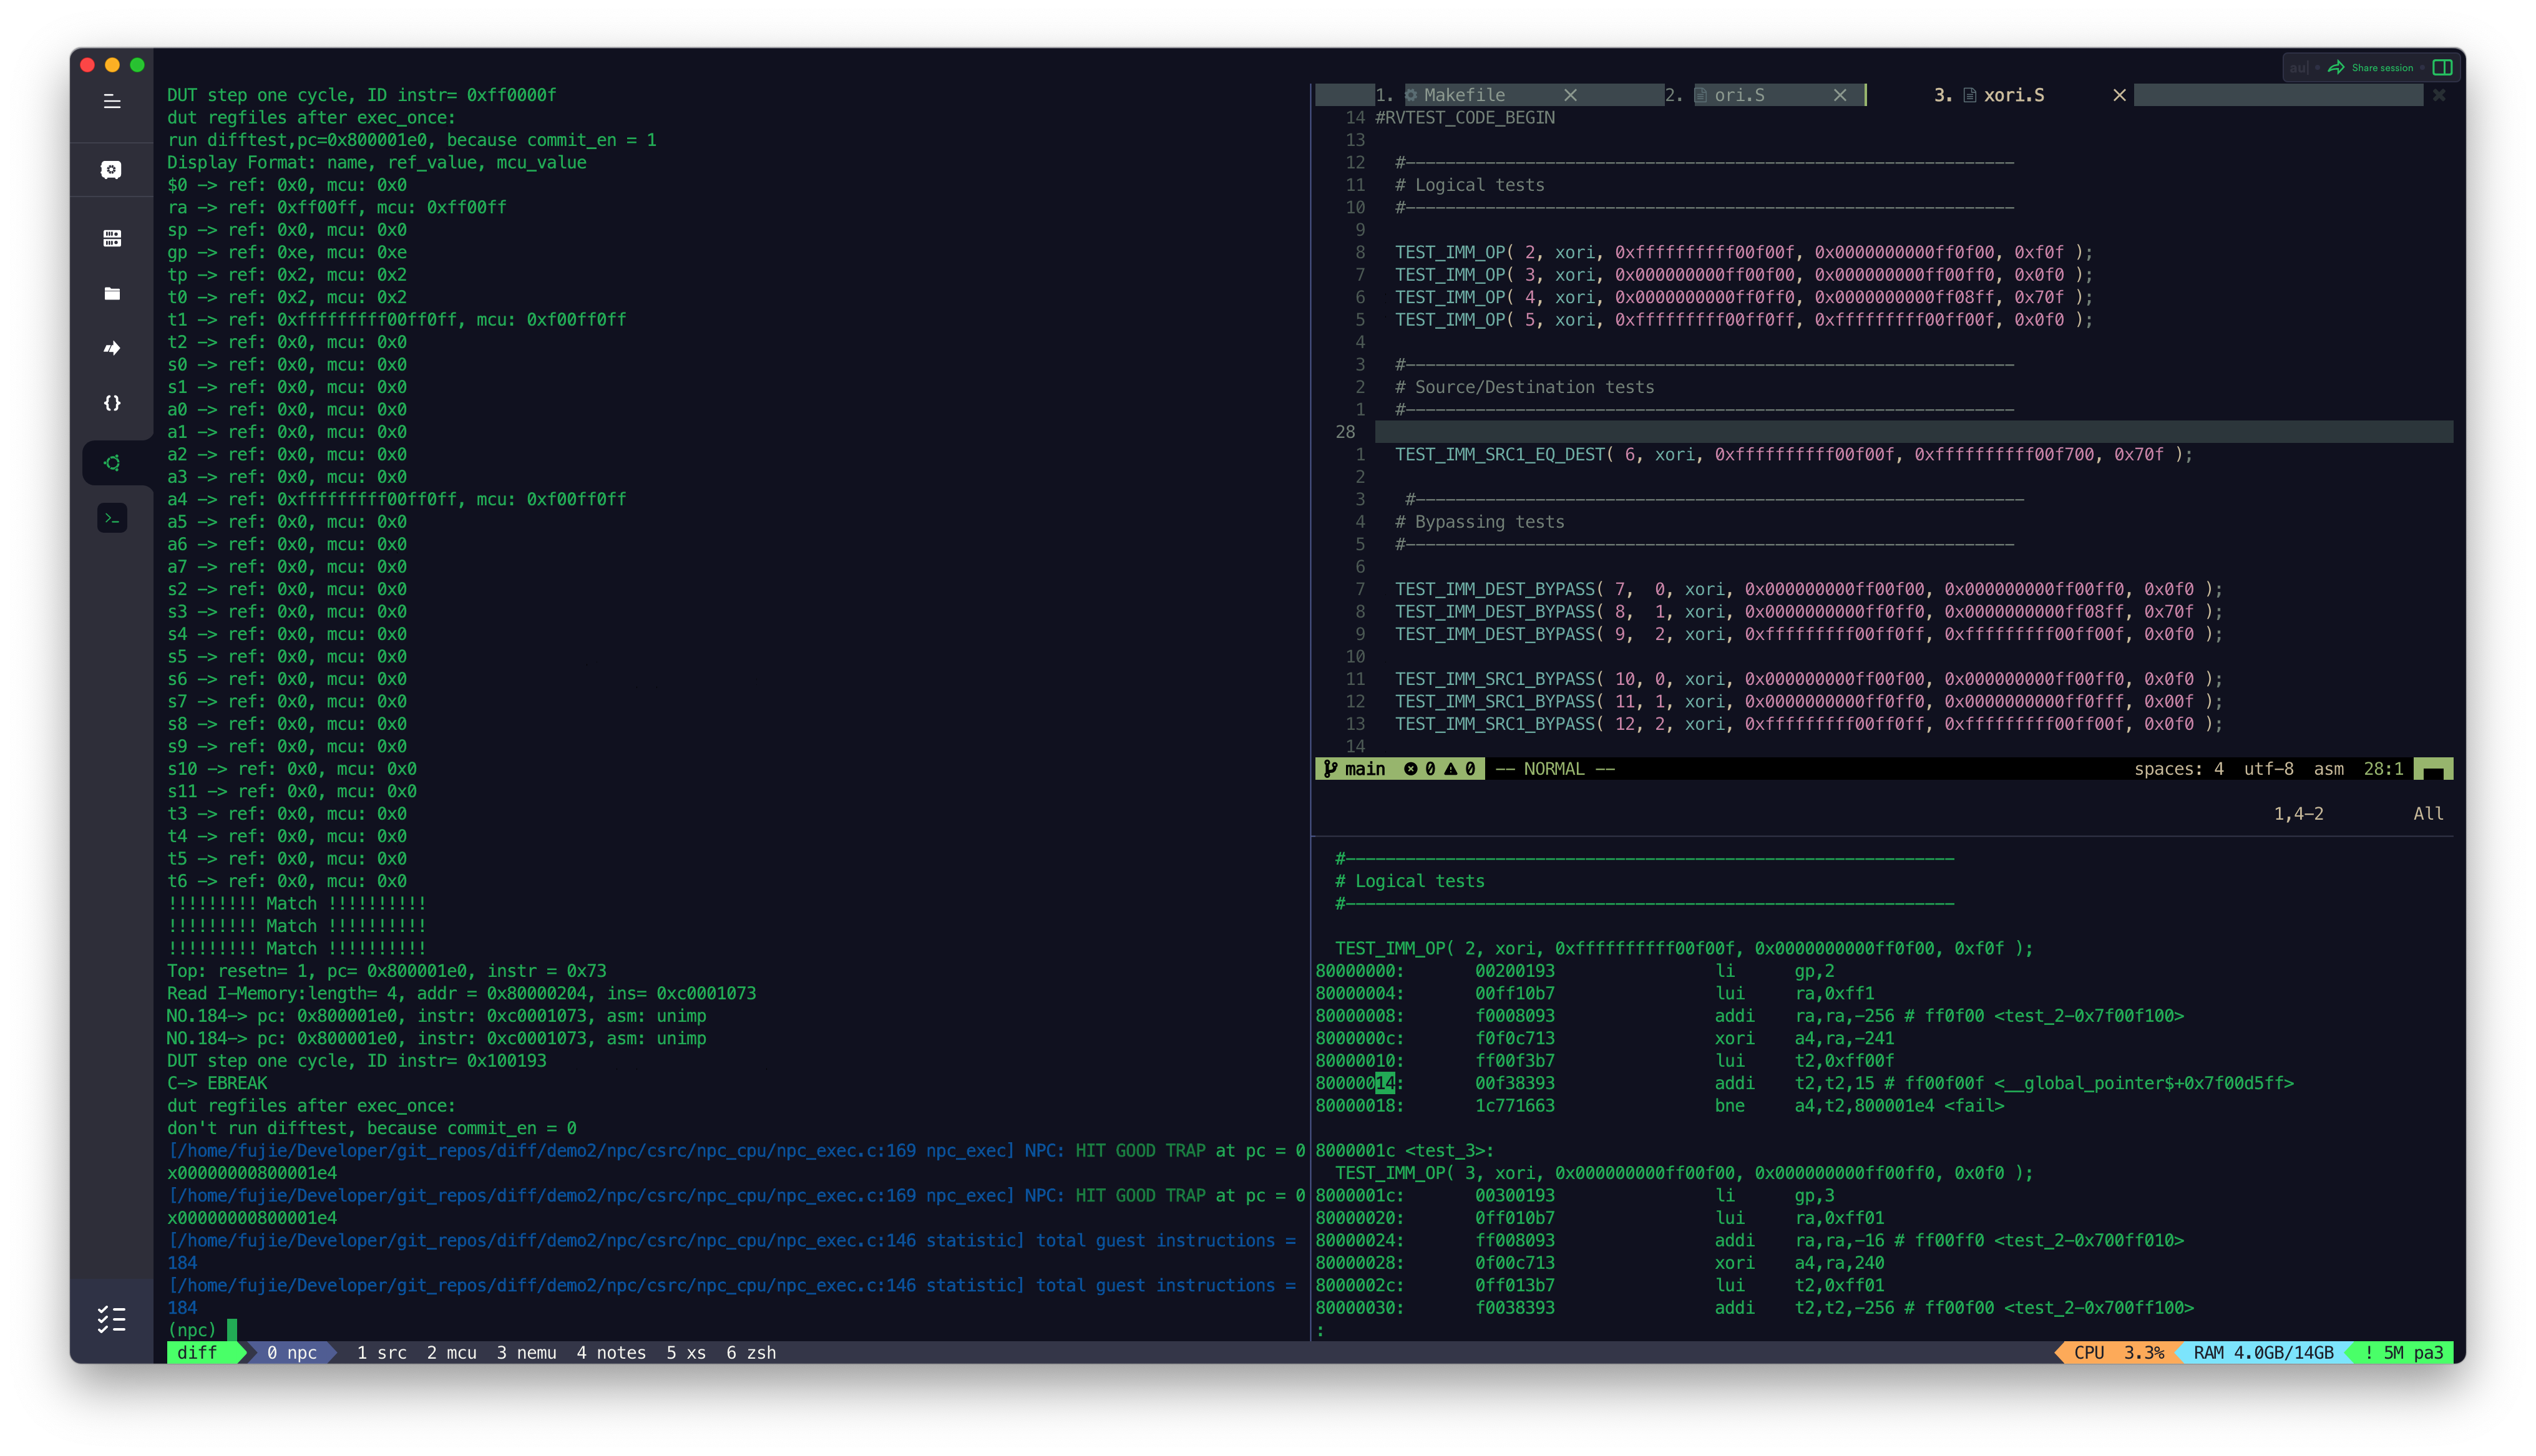Viewport: 2536px width, 1456px height.
Task: Open the Snippets curly braces icon
Action: tap(112, 403)
